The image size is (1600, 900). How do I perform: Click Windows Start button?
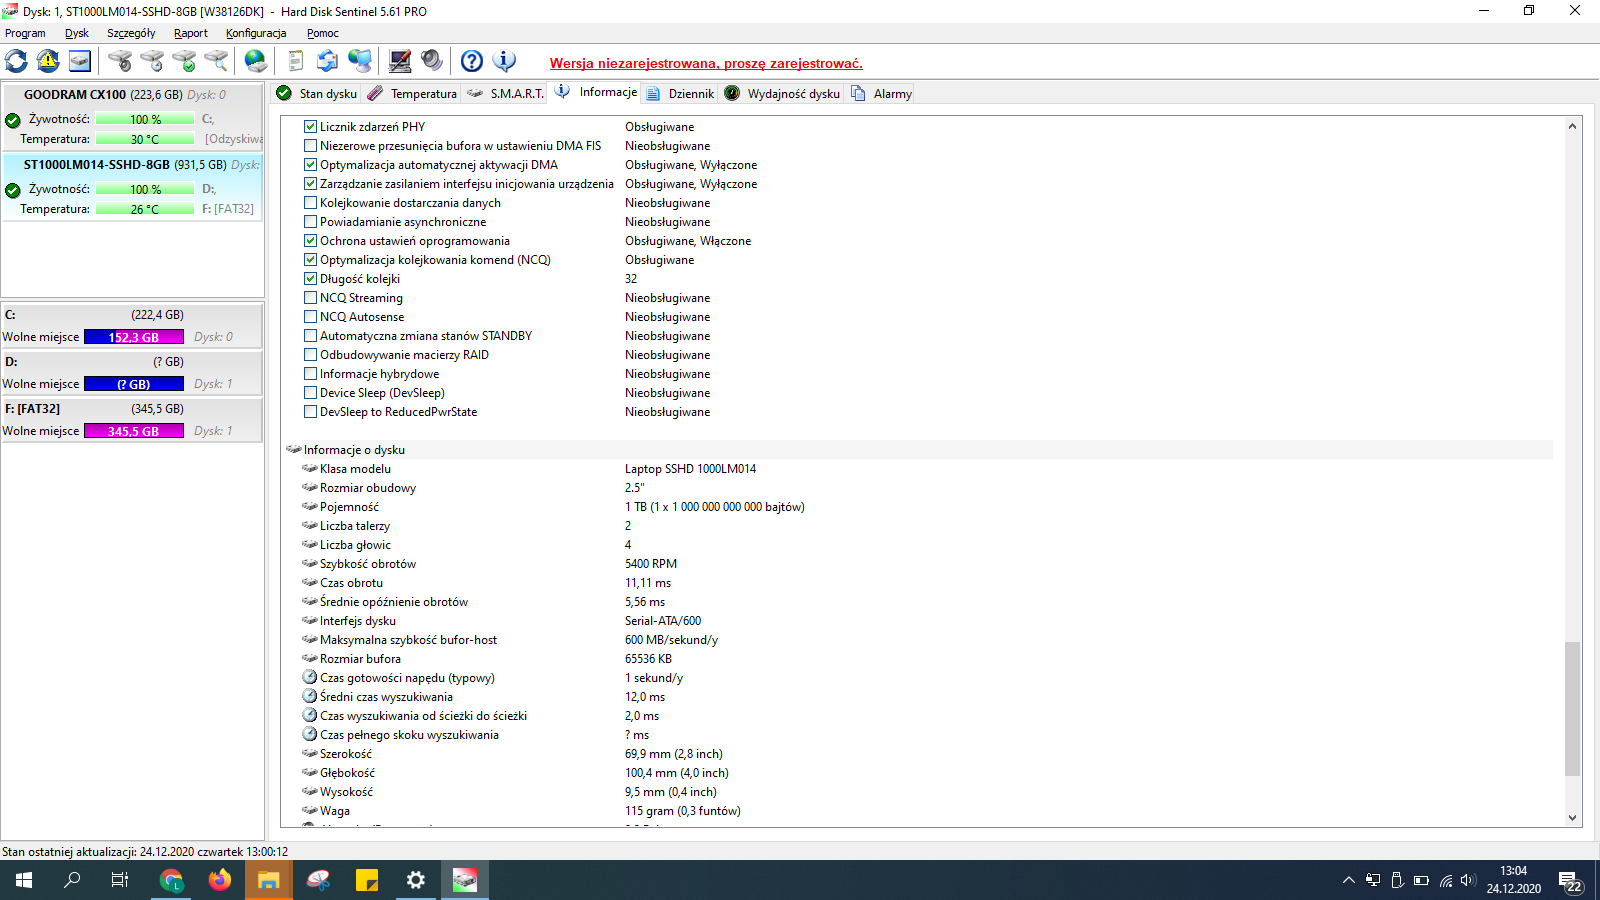(24, 880)
